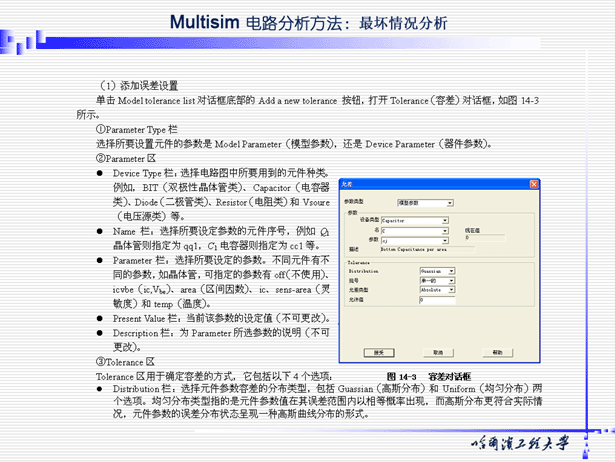This screenshot has width=615, height=462.
Task: Expand the 参数 dropdown showing cj
Action: [x=415, y=240]
